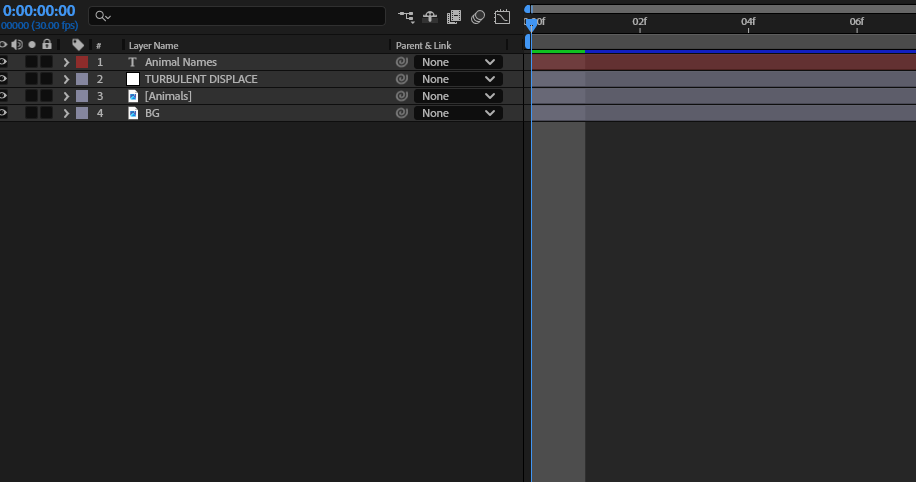The width and height of the screenshot is (916, 482).
Task: Click the pick whip for TURBULENT DISPLACE layer
Action: 401,79
